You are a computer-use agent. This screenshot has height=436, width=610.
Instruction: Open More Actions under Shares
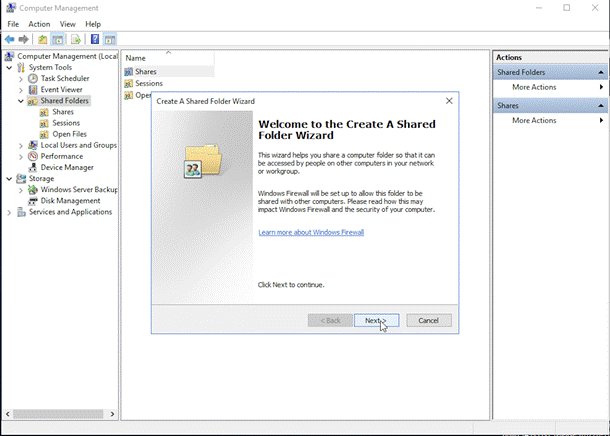coord(550,121)
